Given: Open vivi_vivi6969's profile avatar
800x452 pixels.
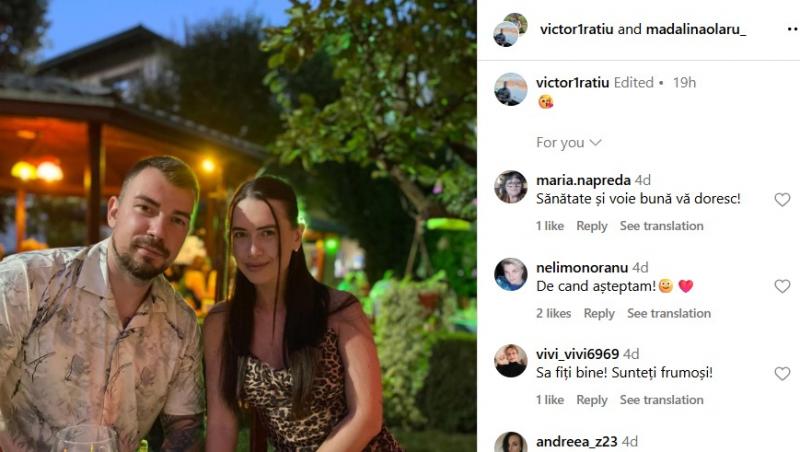Looking at the screenshot, I should pos(511,361).
